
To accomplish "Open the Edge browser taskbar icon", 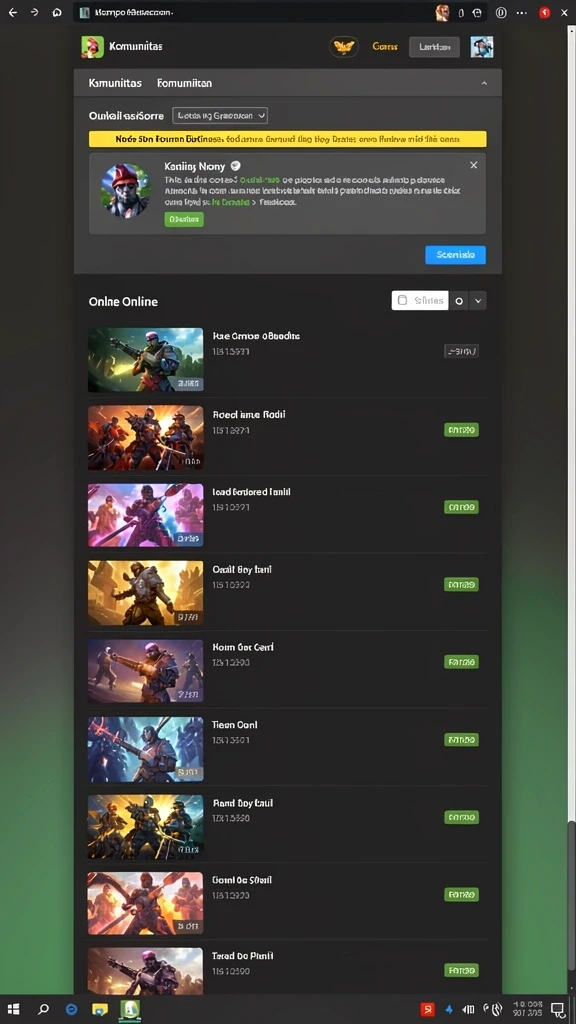I will (71, 1009).
